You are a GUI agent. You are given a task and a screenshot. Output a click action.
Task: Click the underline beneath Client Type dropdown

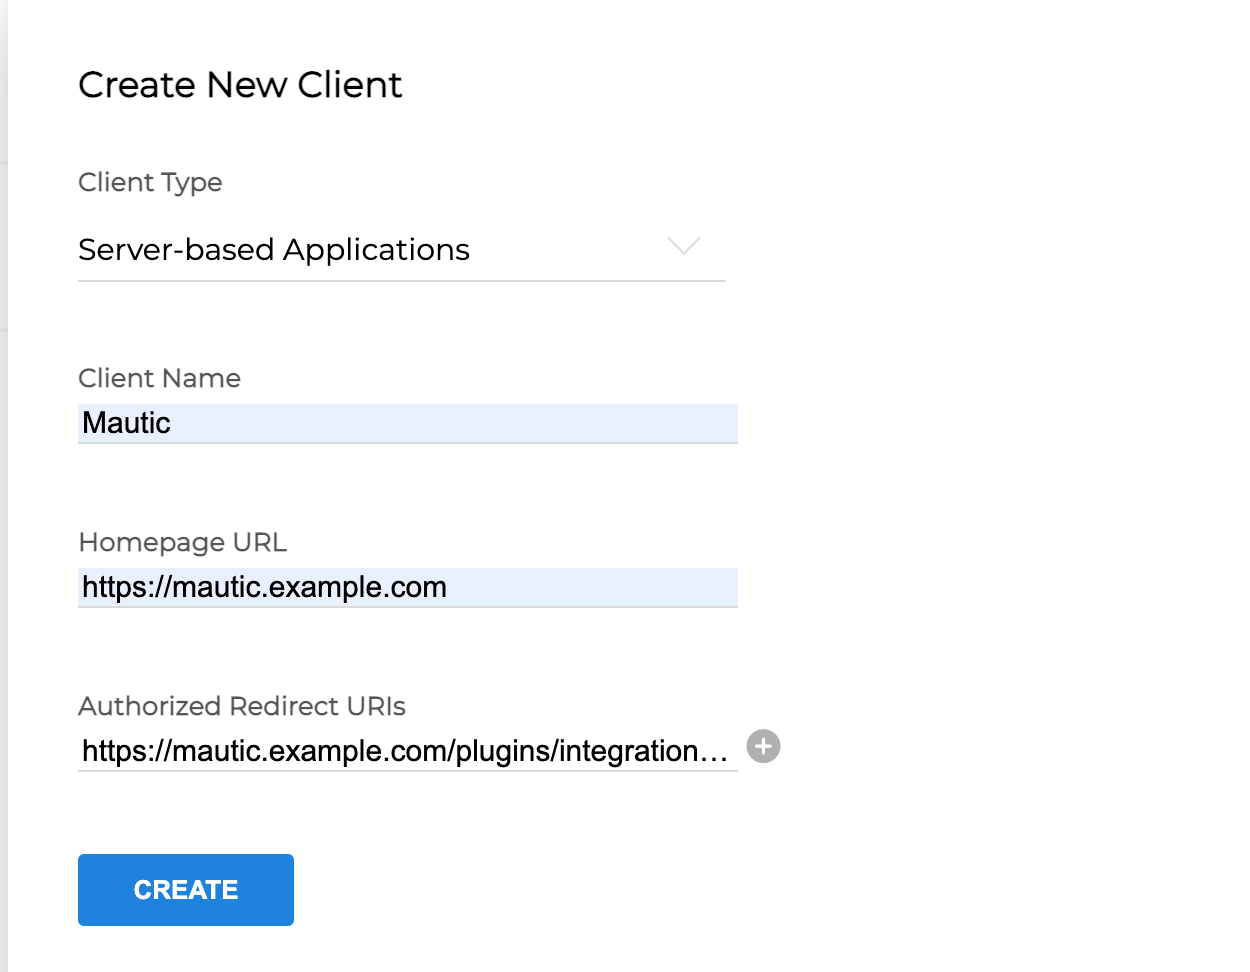[x=400, y=281]
